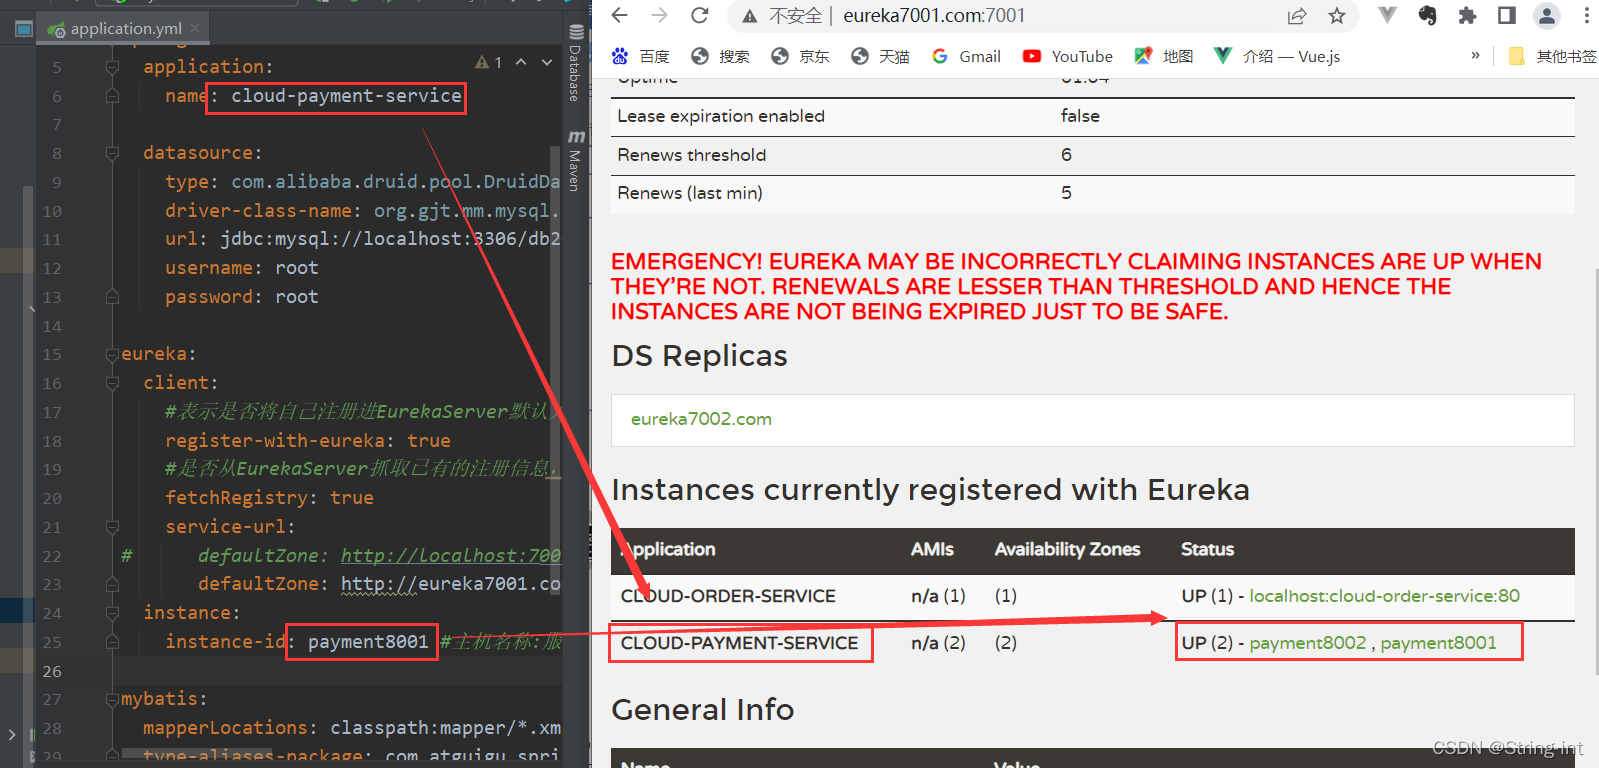Click the 'register-with-eureka: true' line

click(x=308, y=441)
